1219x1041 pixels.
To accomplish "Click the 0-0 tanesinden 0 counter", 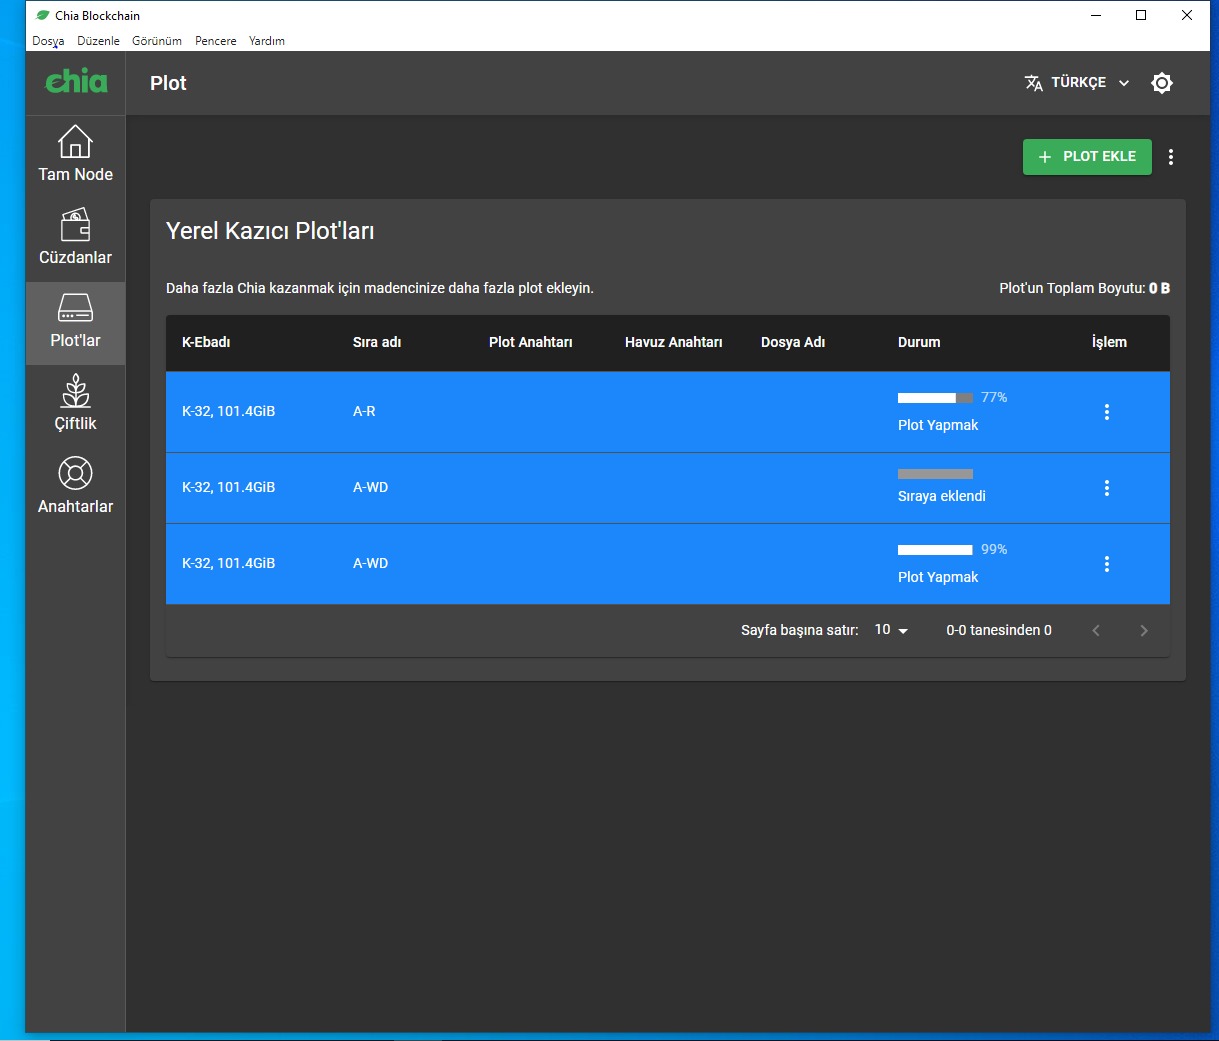I will click(x=999, y=630).
